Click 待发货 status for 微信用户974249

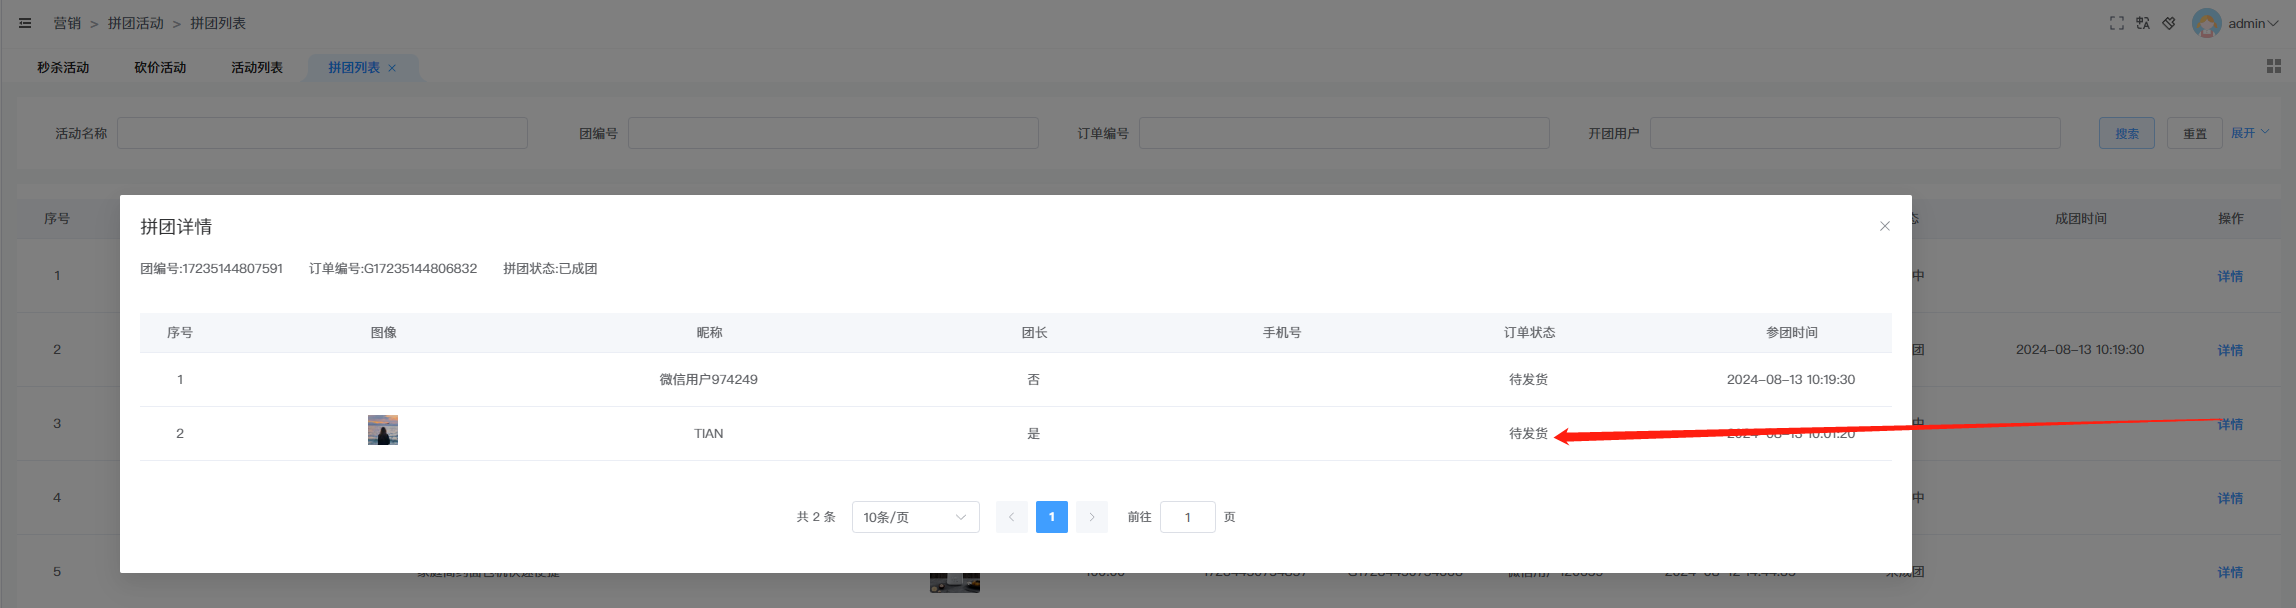pyautogui.click(x=1529, y=379)
